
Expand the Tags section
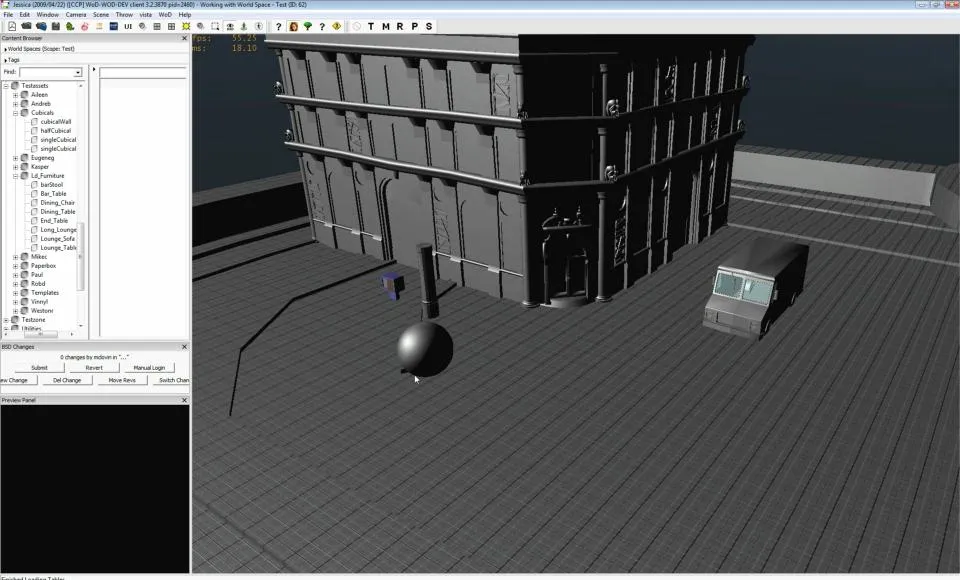tap(5, 59)
